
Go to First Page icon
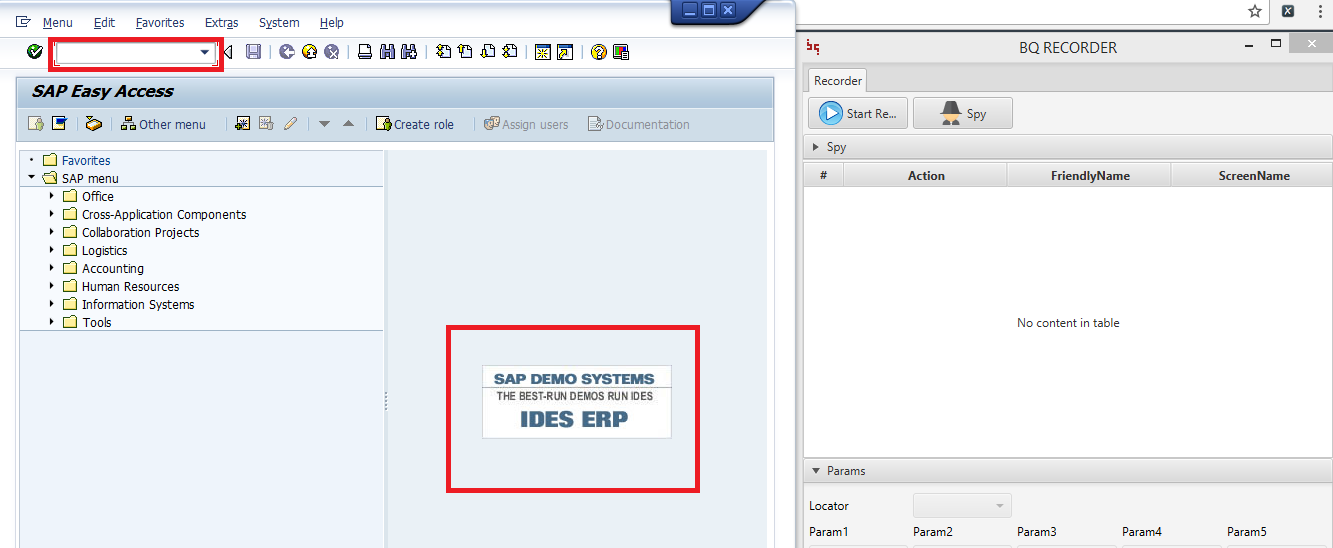tap(443, 52)
